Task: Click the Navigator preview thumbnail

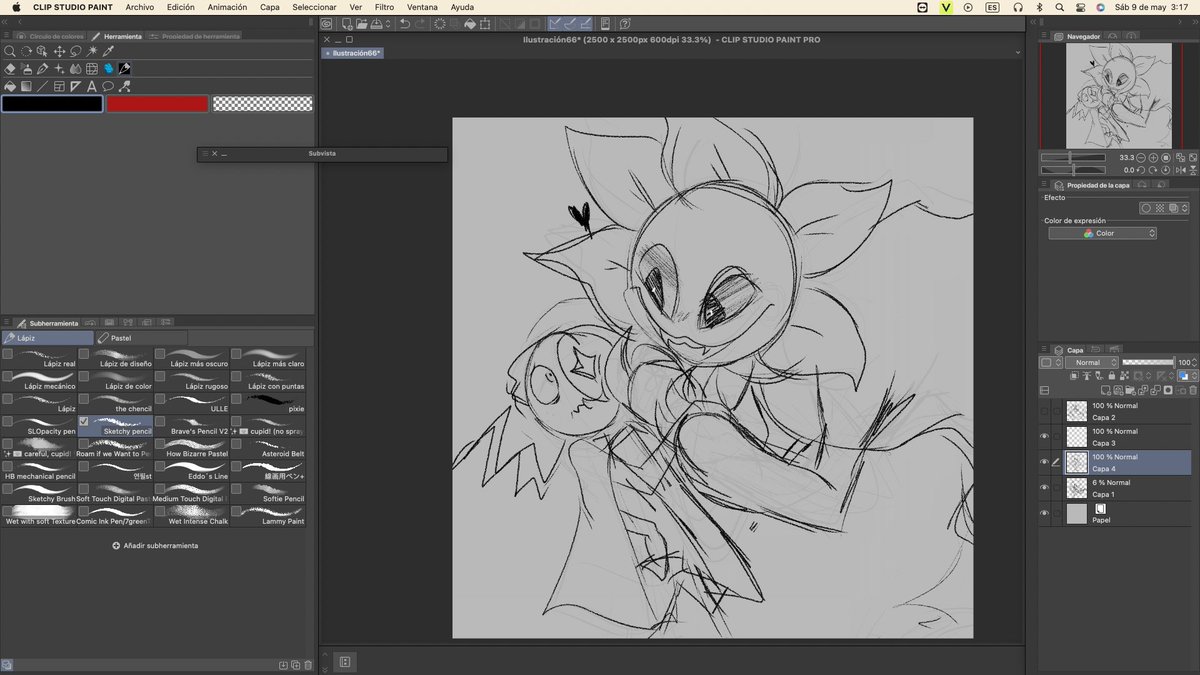Action: (1117, 96)
